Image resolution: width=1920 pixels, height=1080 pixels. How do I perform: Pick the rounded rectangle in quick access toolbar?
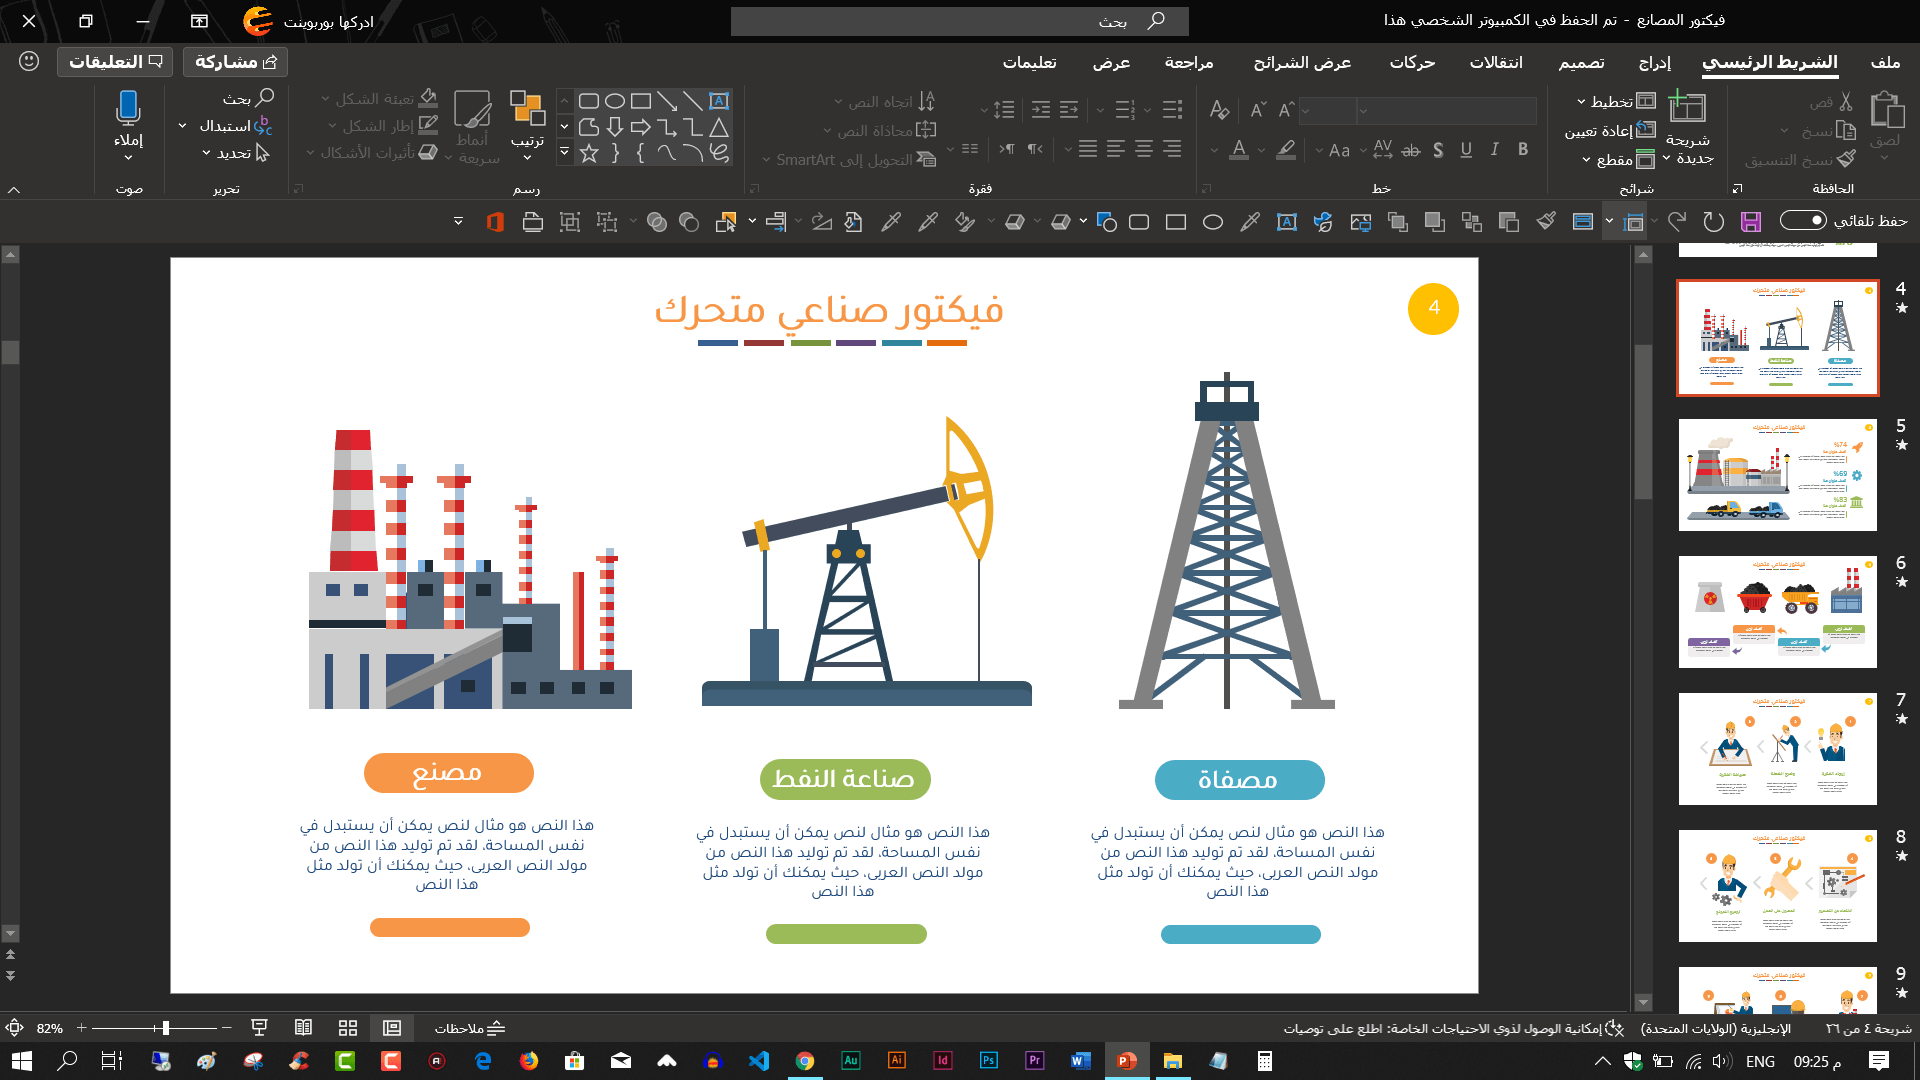1139,222
